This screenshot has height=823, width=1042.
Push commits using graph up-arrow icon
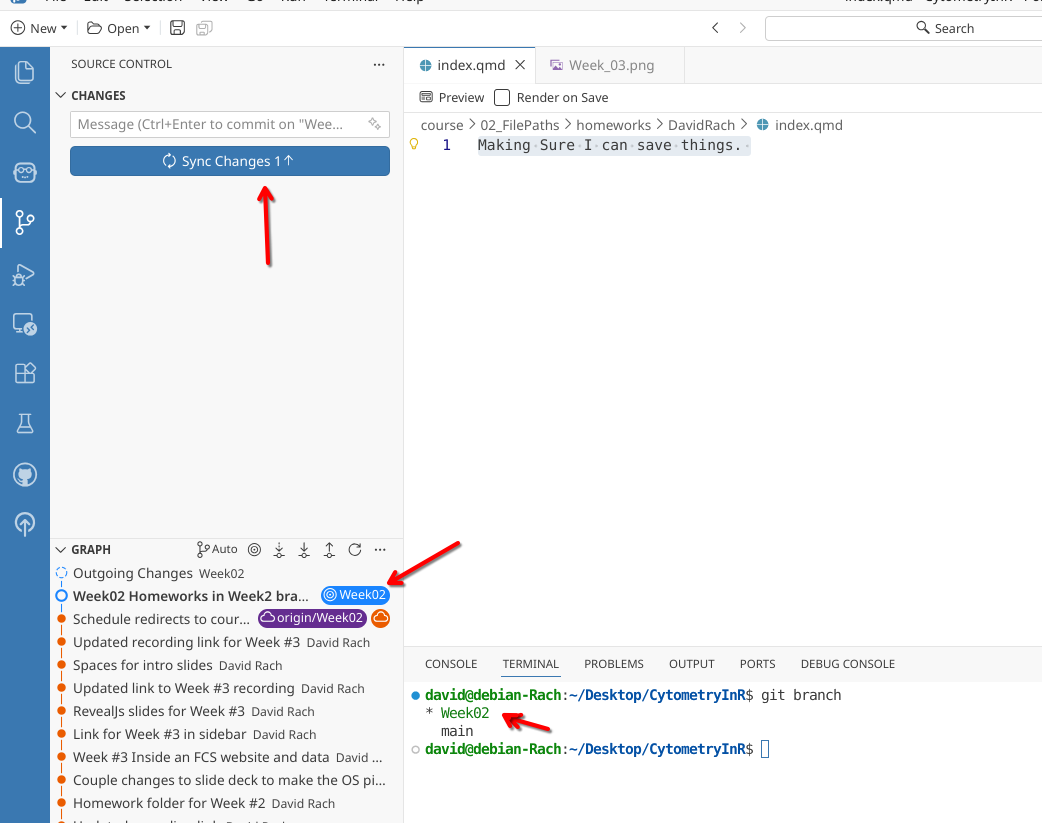coord(329,549)
